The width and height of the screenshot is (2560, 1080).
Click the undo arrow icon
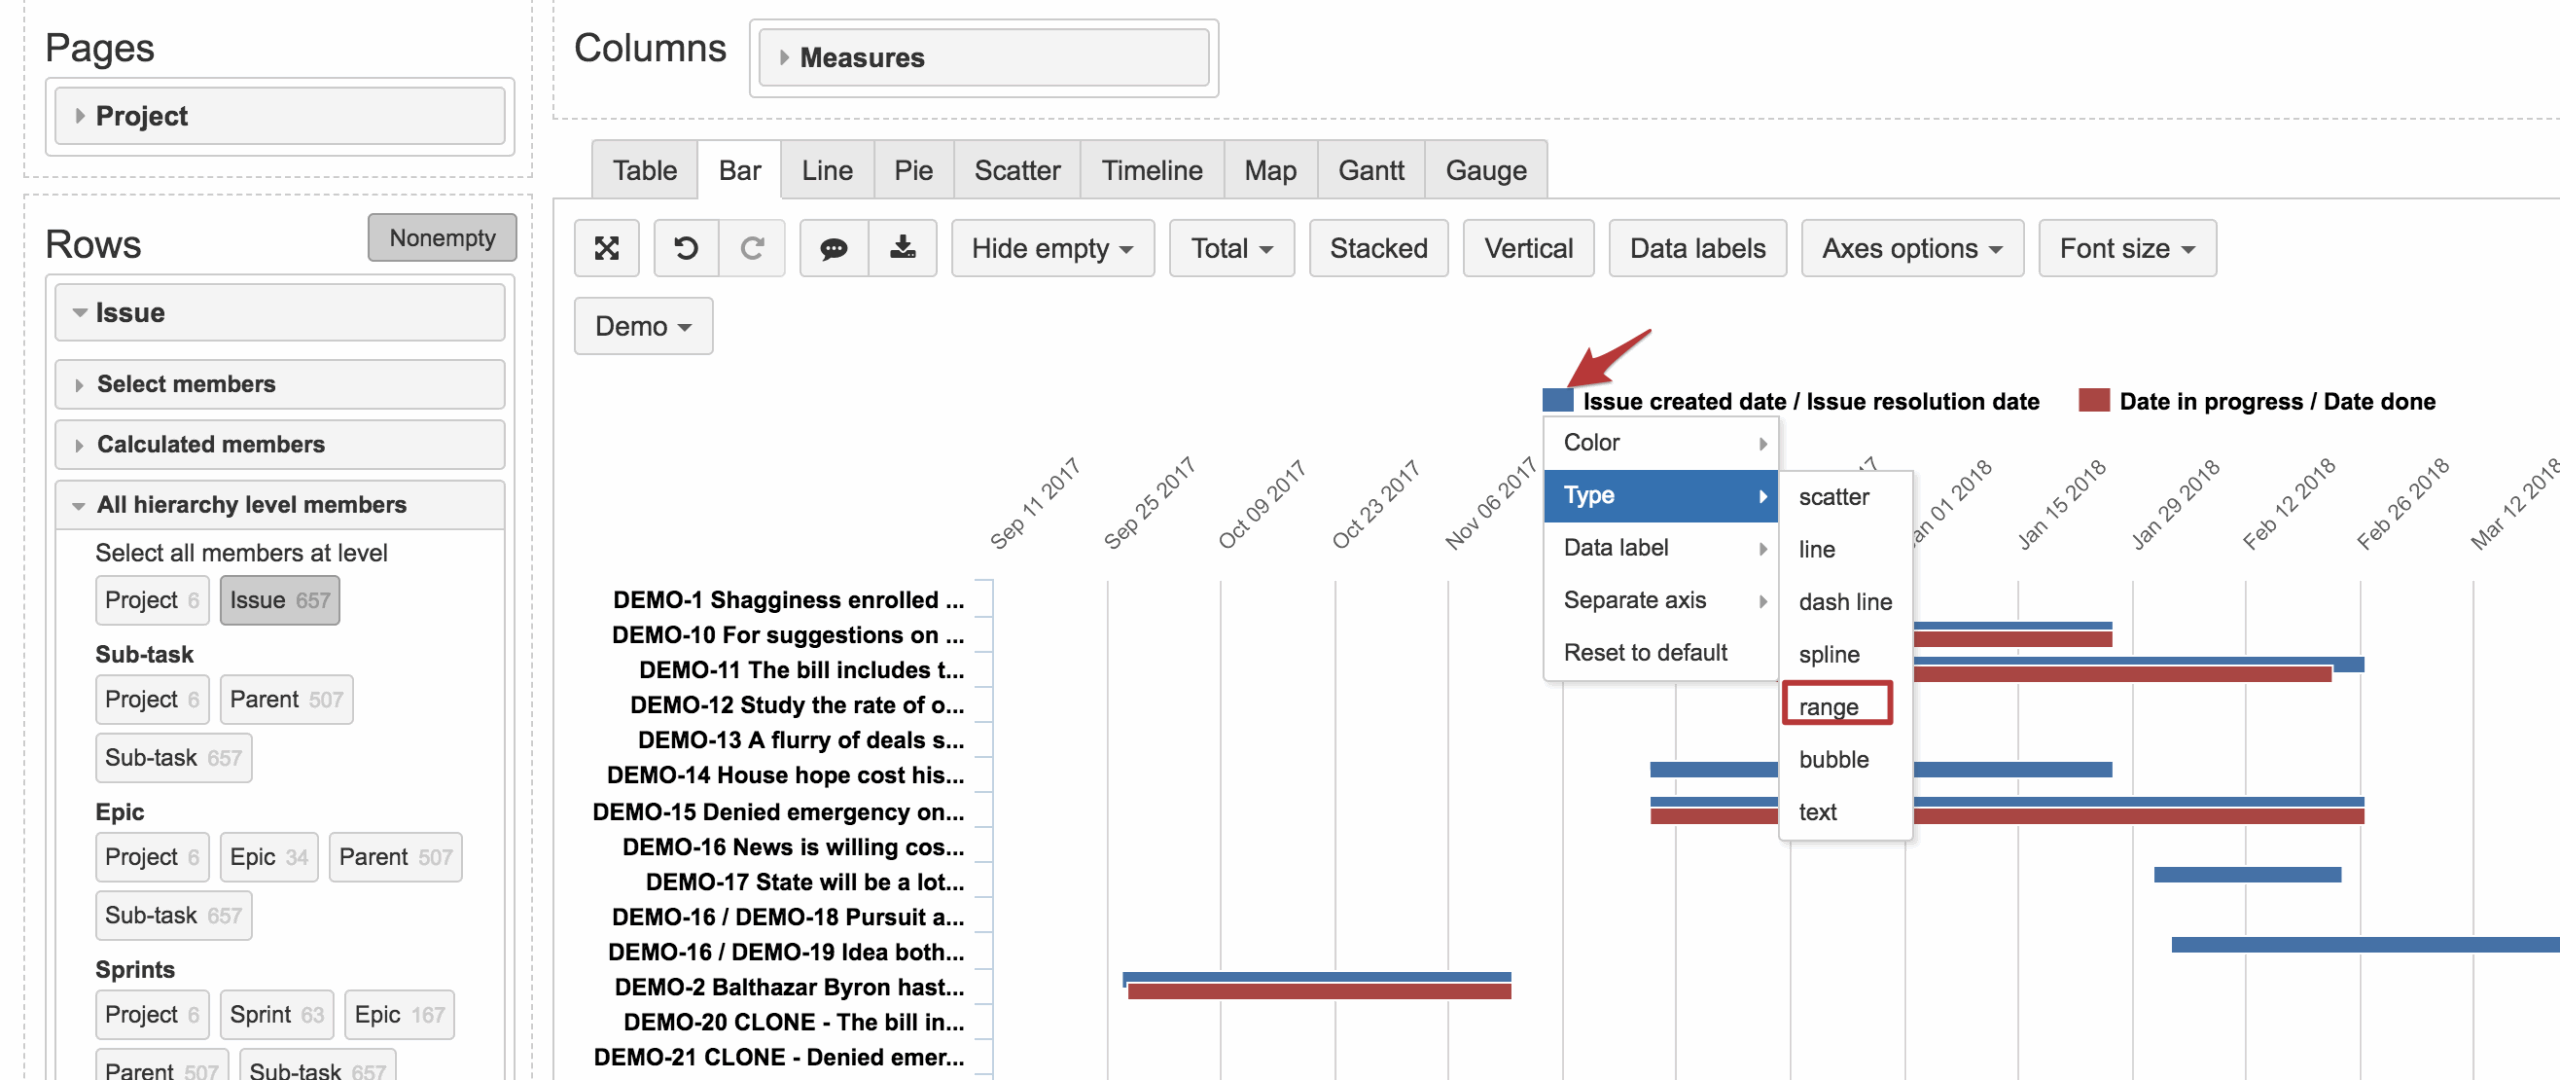686,248
